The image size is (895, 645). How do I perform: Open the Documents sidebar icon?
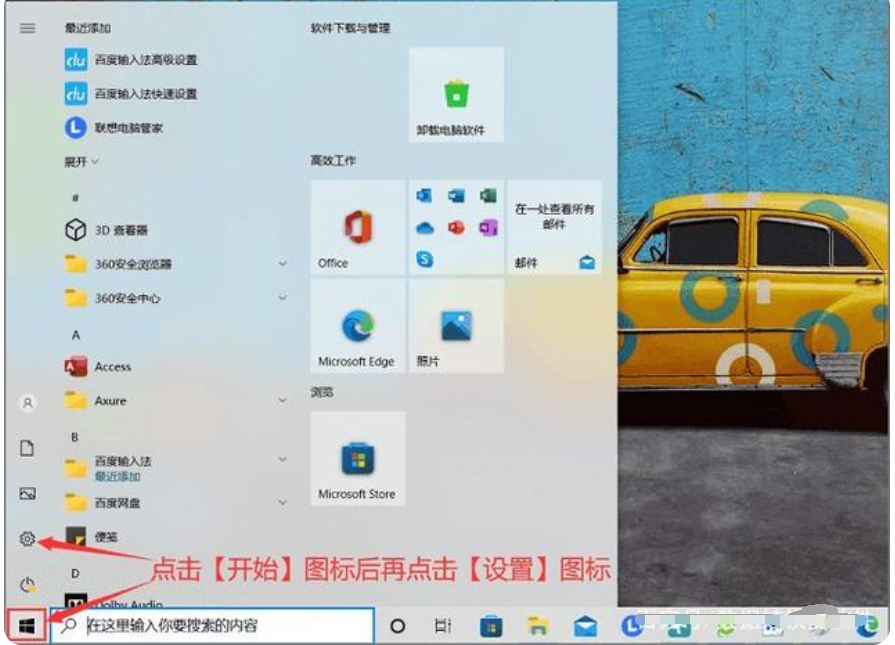pyautogui.click(x=27, y=449)
